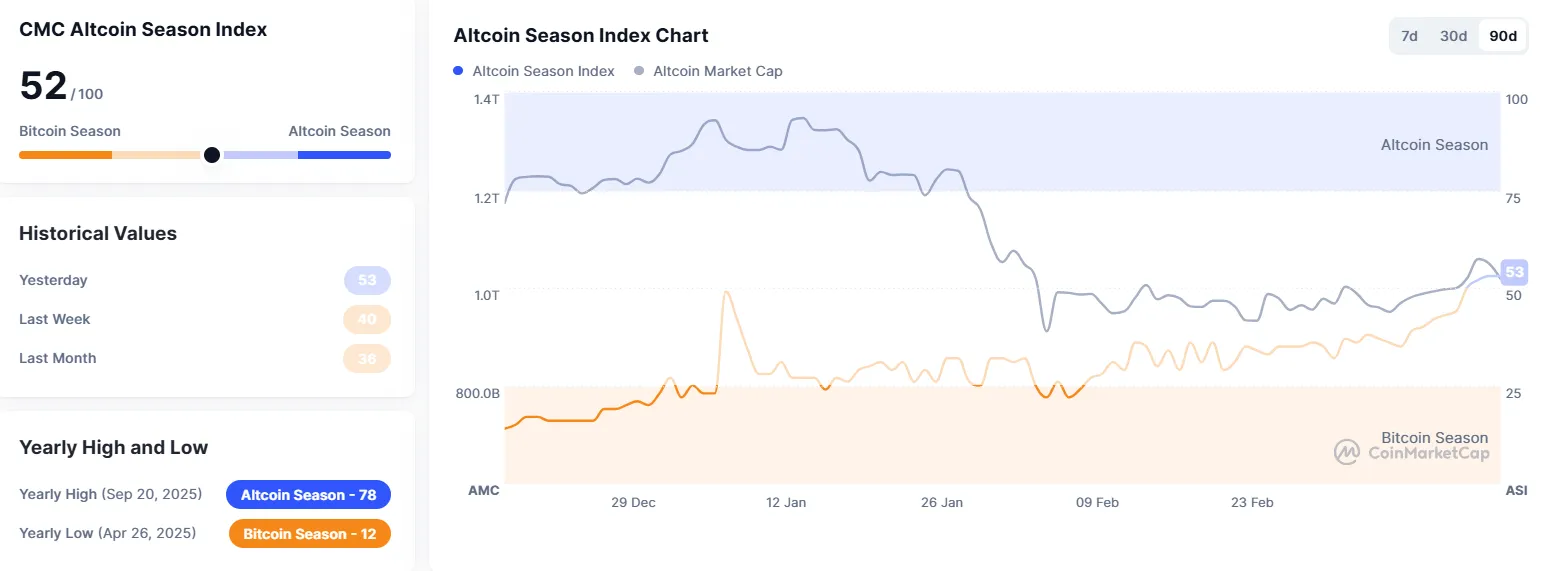1546x571 pixels.
Task: Click the Yesterday value badge 53
Action: (x=367, y=280)
